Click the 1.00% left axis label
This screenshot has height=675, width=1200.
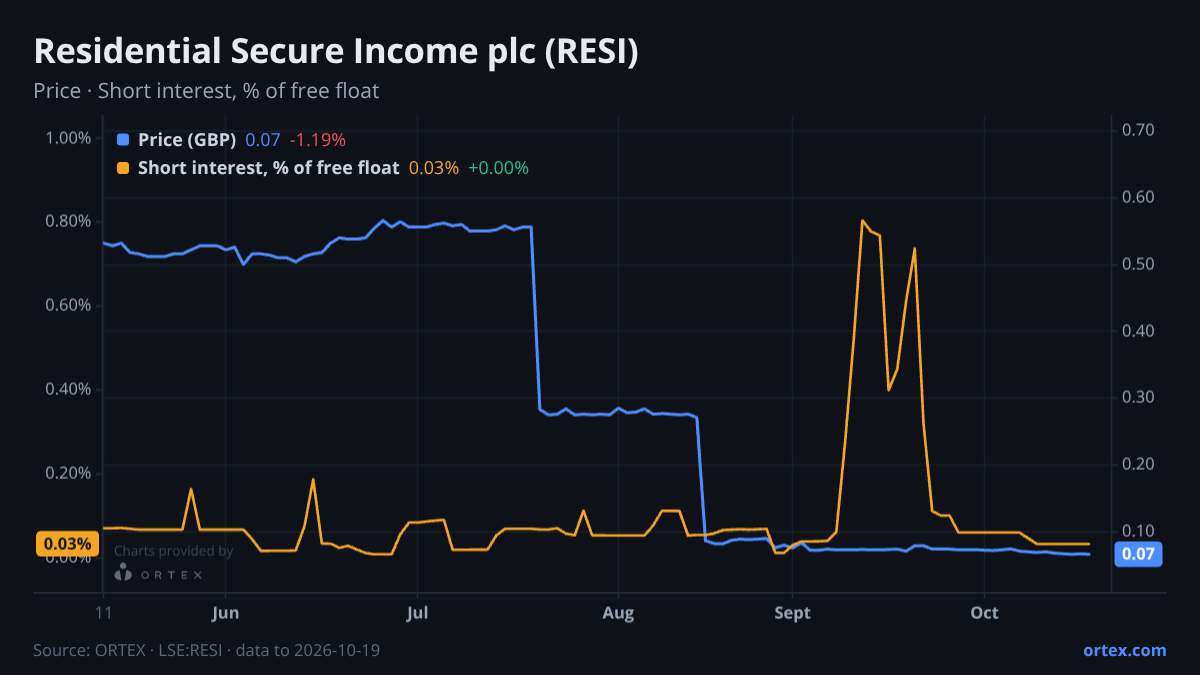69,137
